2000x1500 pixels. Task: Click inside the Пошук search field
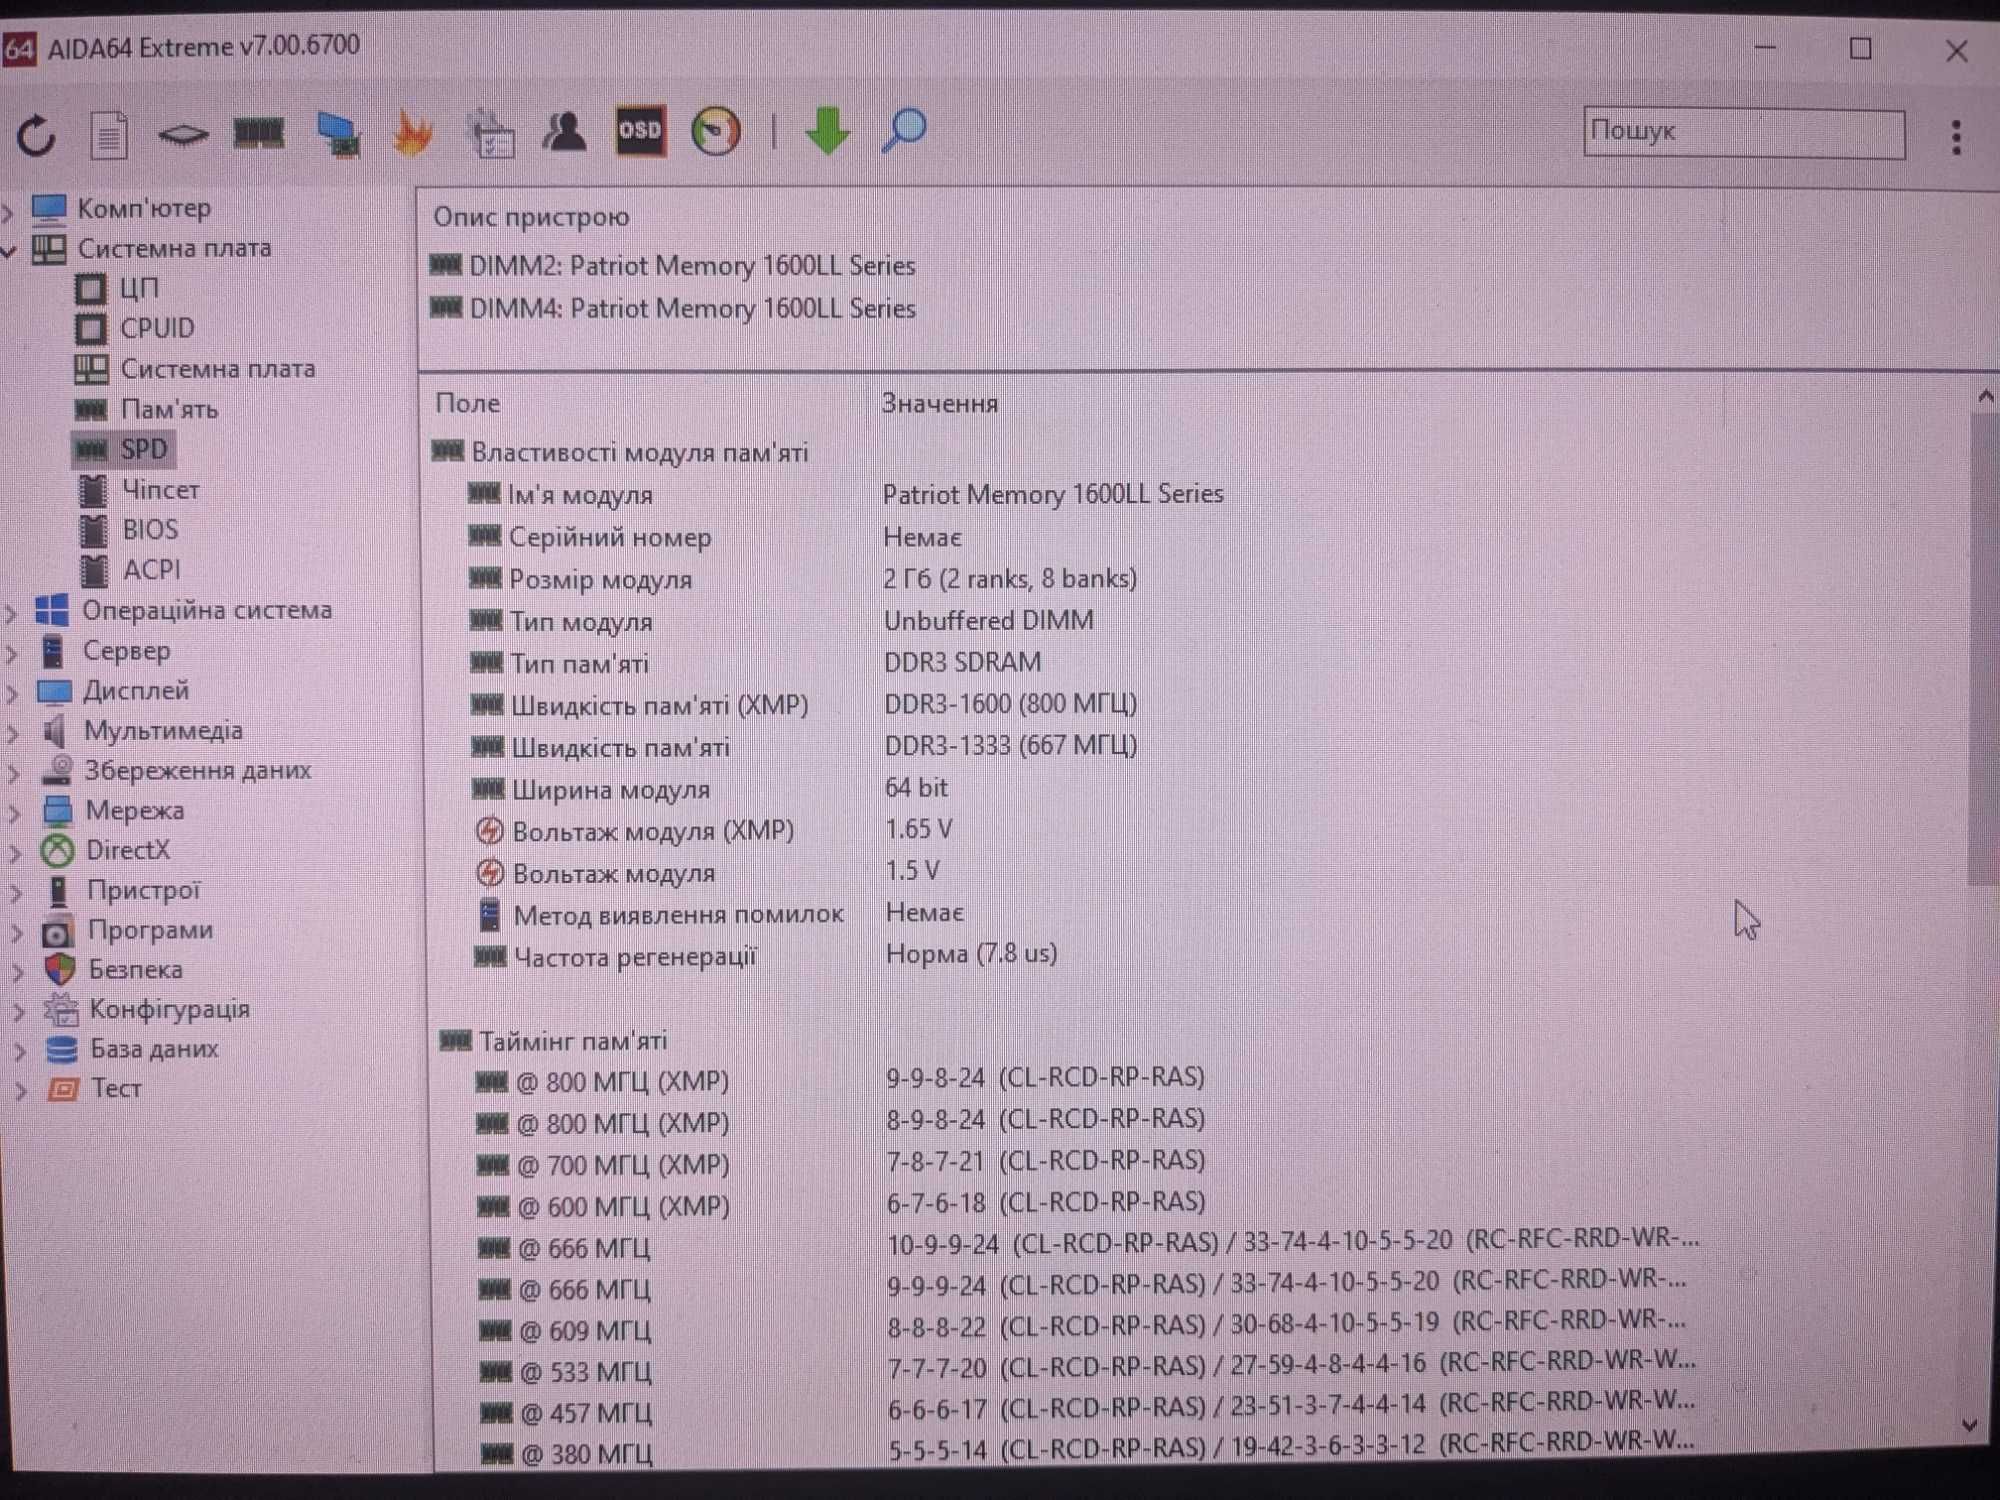[1744, 133]
